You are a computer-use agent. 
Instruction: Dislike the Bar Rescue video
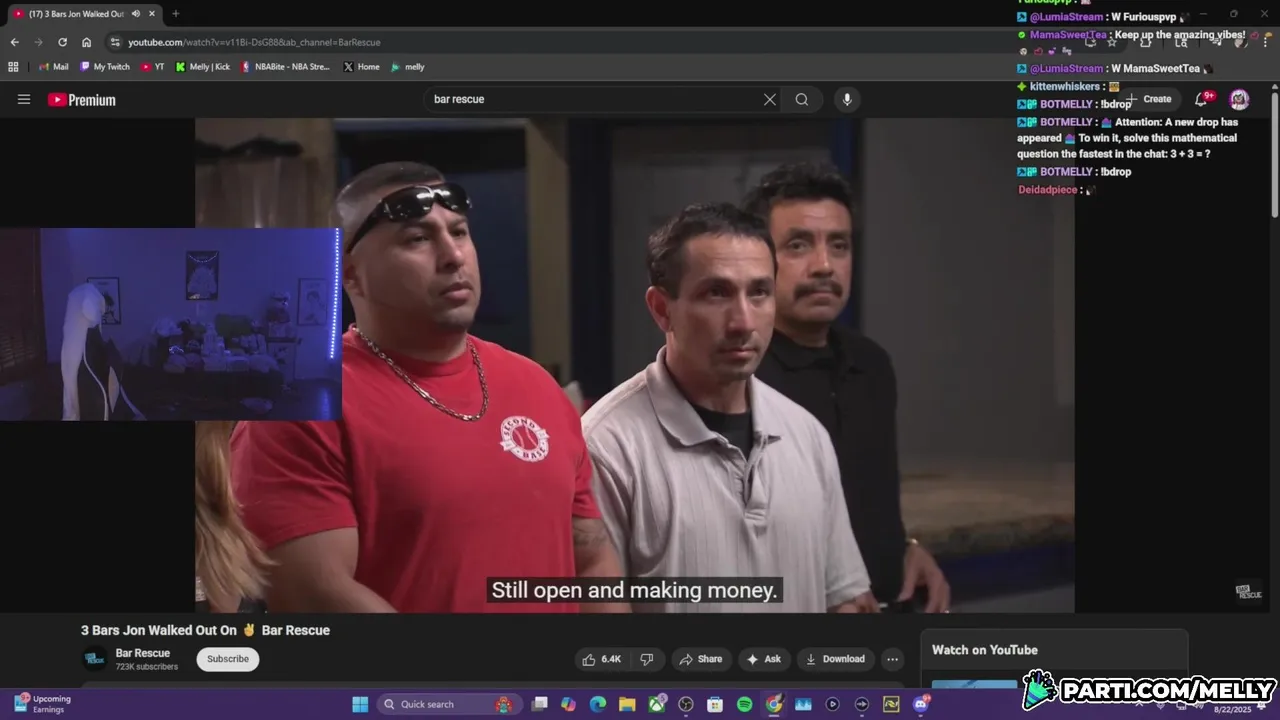[x=647, y=659]
